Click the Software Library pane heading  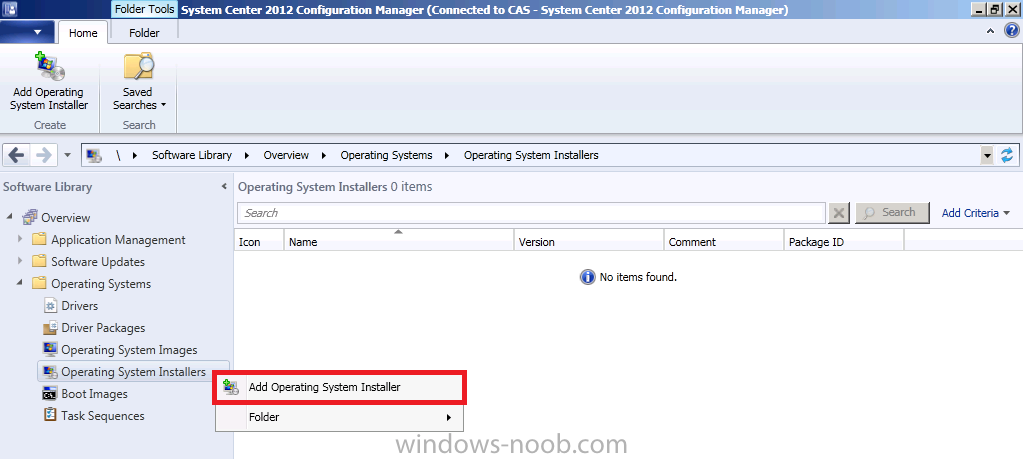click(x=48, y=187)
